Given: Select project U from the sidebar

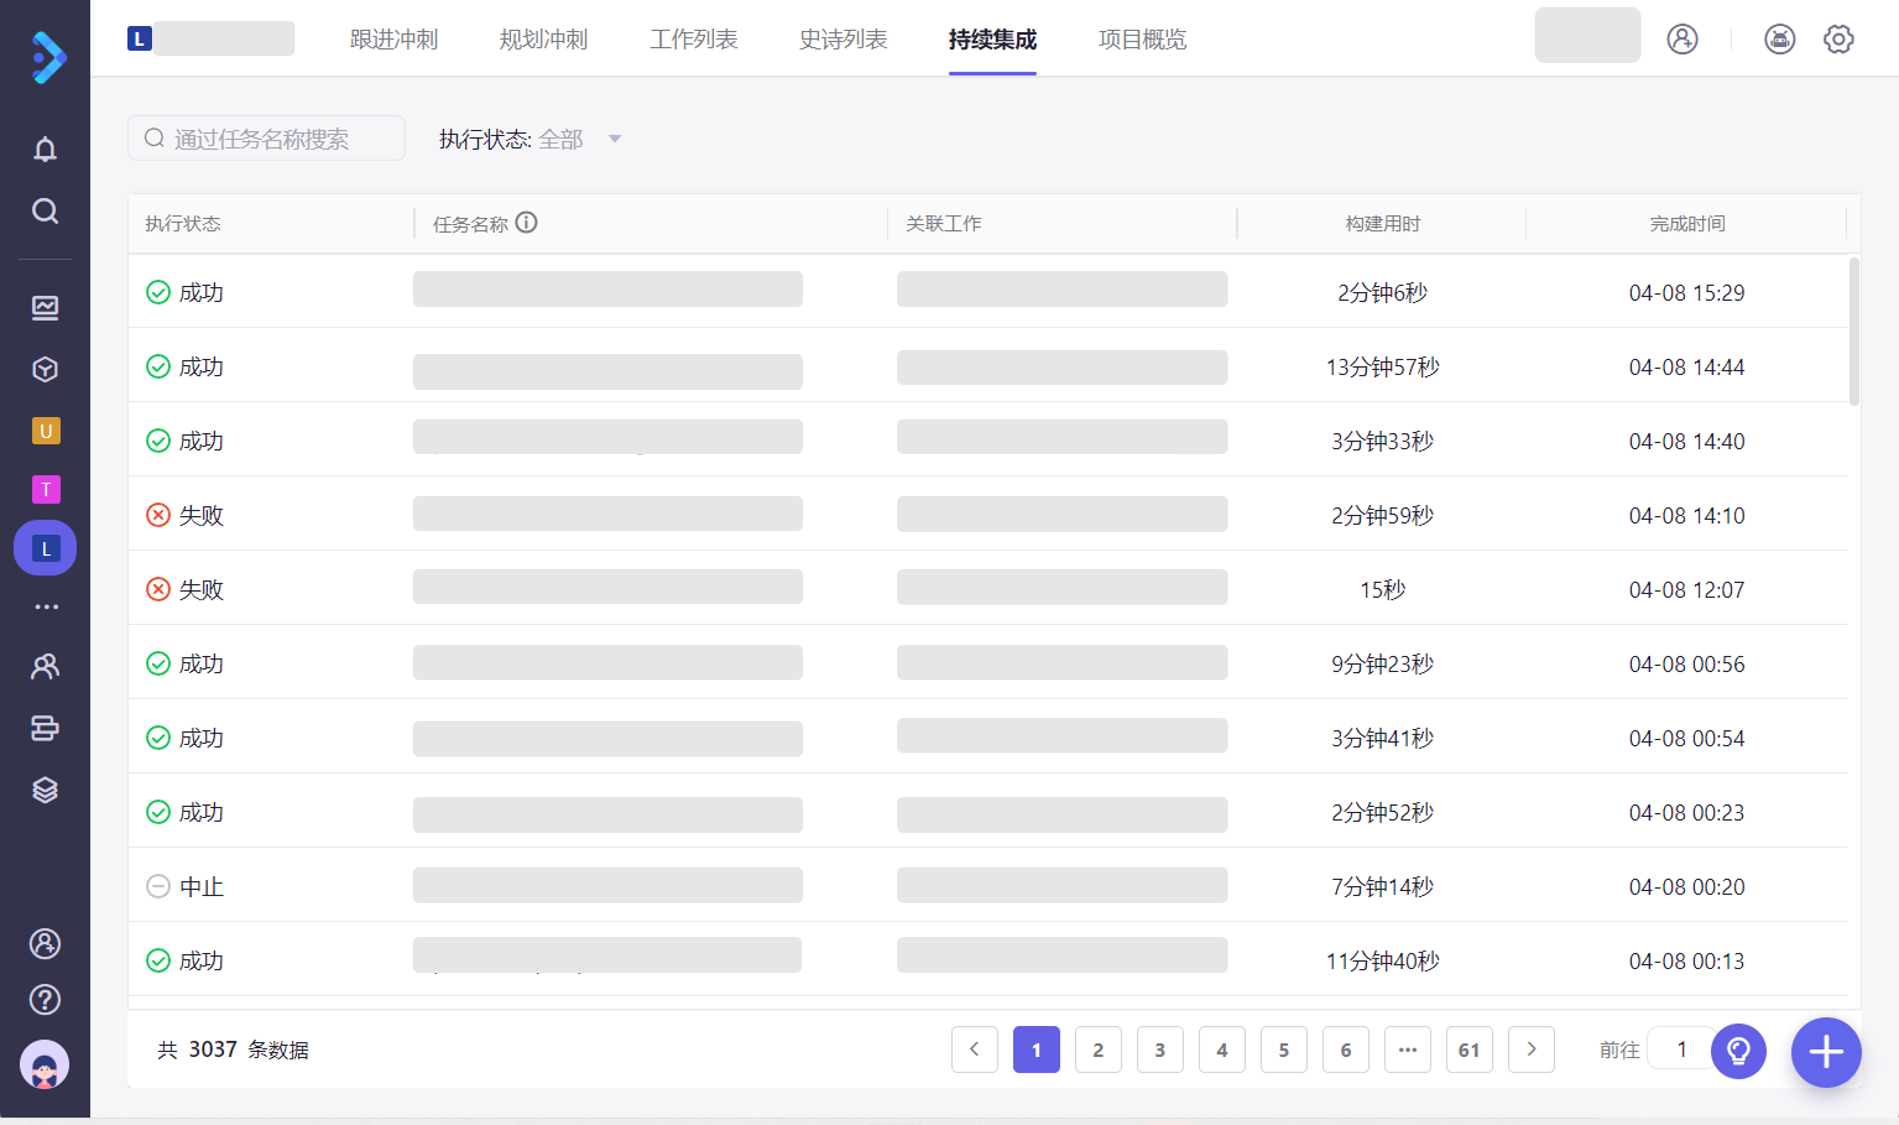Looking at the screenshot, I should click(x=45, y=431).
